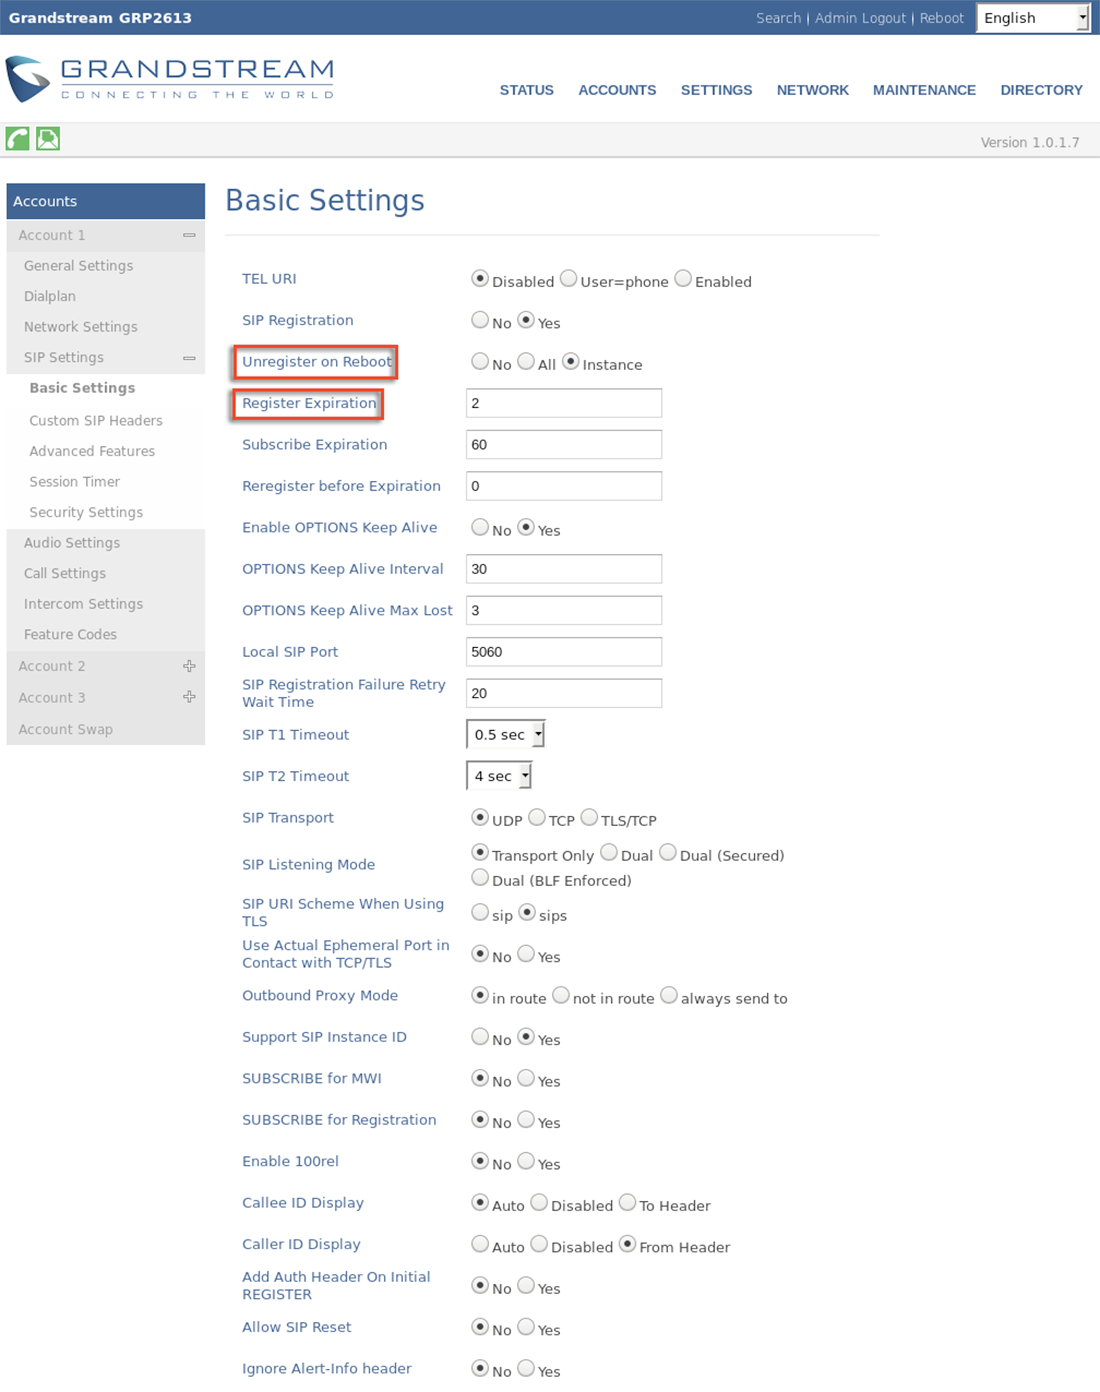The height and width of the screenshot is (1392, 1100).
Task: Set Callee ID Display to To Header
Action: click(627, 1203)
